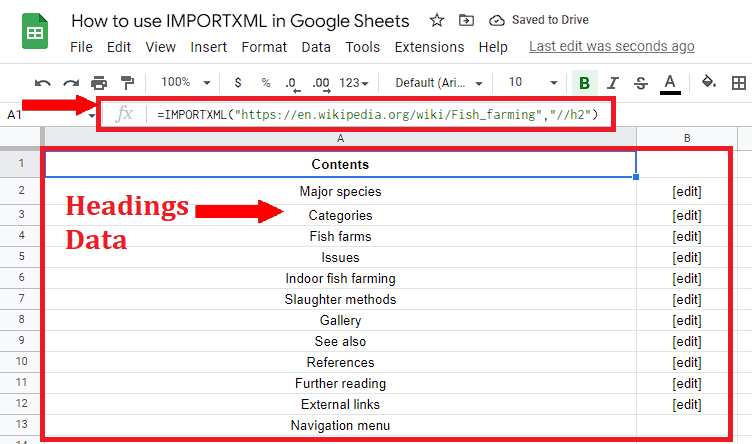Select the Further reading cell
The height and width of the screenshot is (444, 752).
click(340, 384)
